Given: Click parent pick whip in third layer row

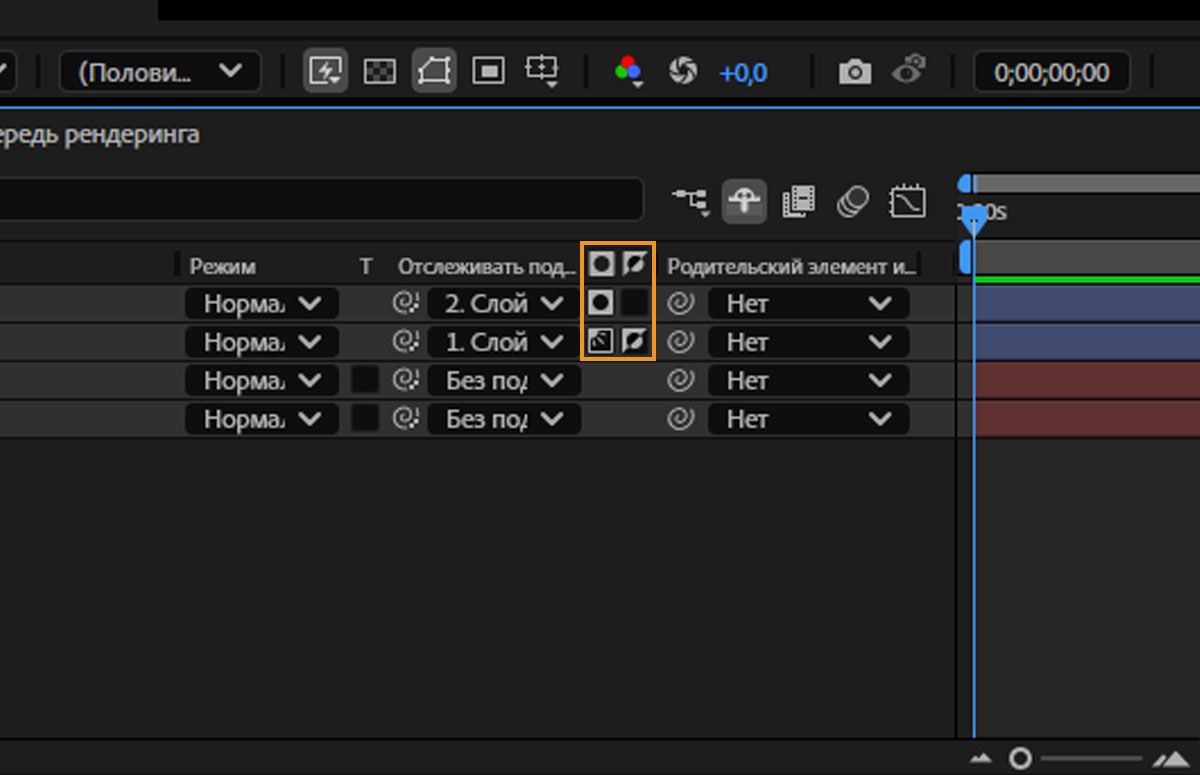Looking at the screenshot, I should 681,380.
